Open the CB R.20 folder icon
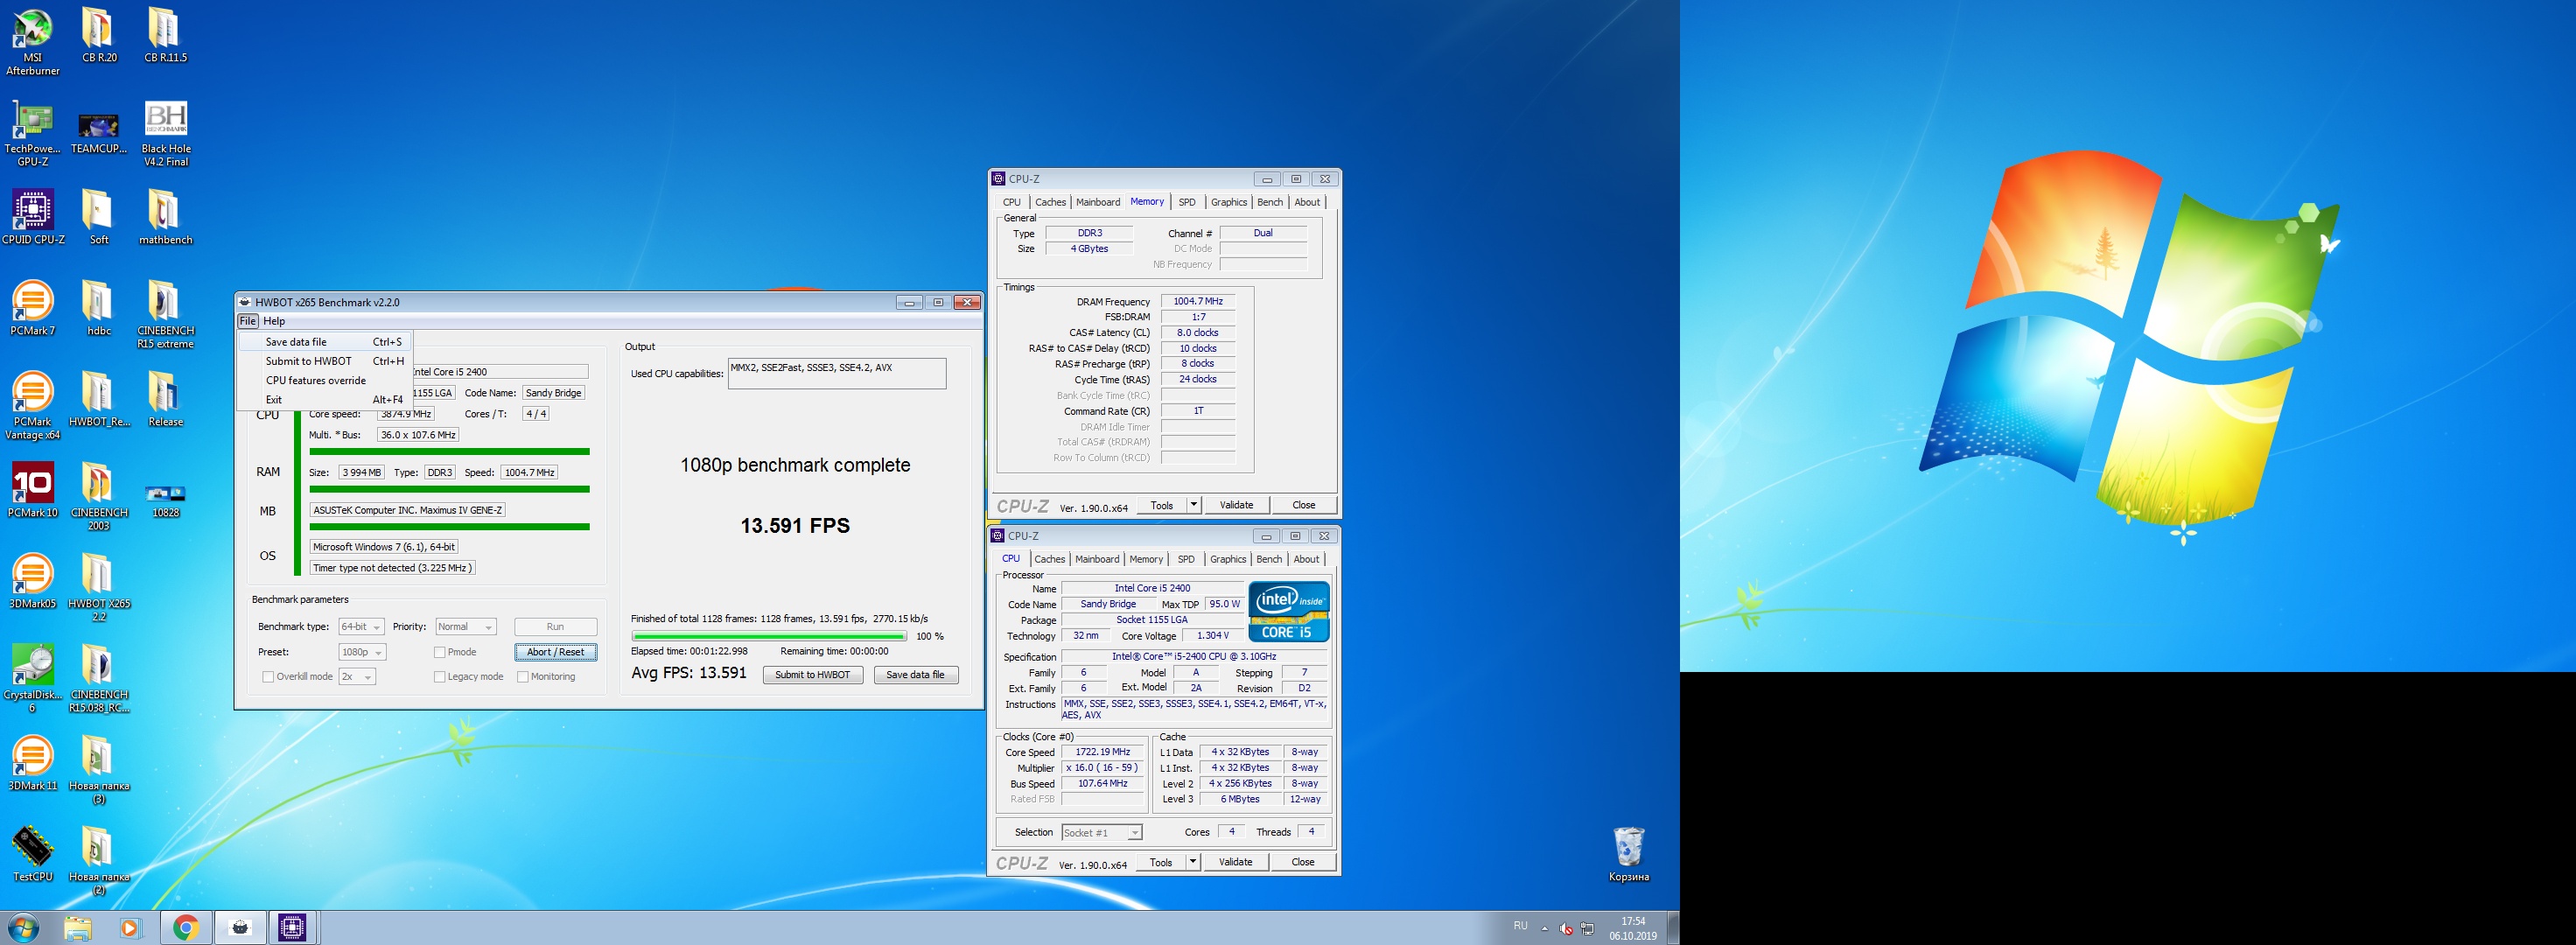Viewport: 2576px width, 945px height. (x=98, y=35)
